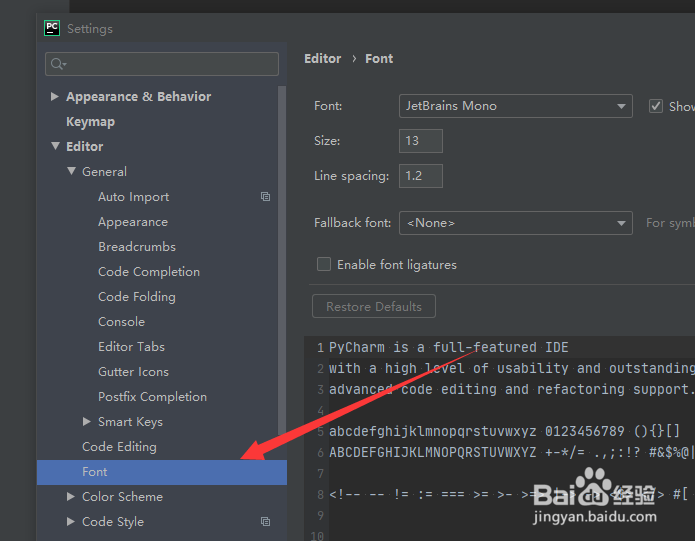Click the Appearance & Behavior label
Screen dimensions: 695x541
tap(139, 97)
